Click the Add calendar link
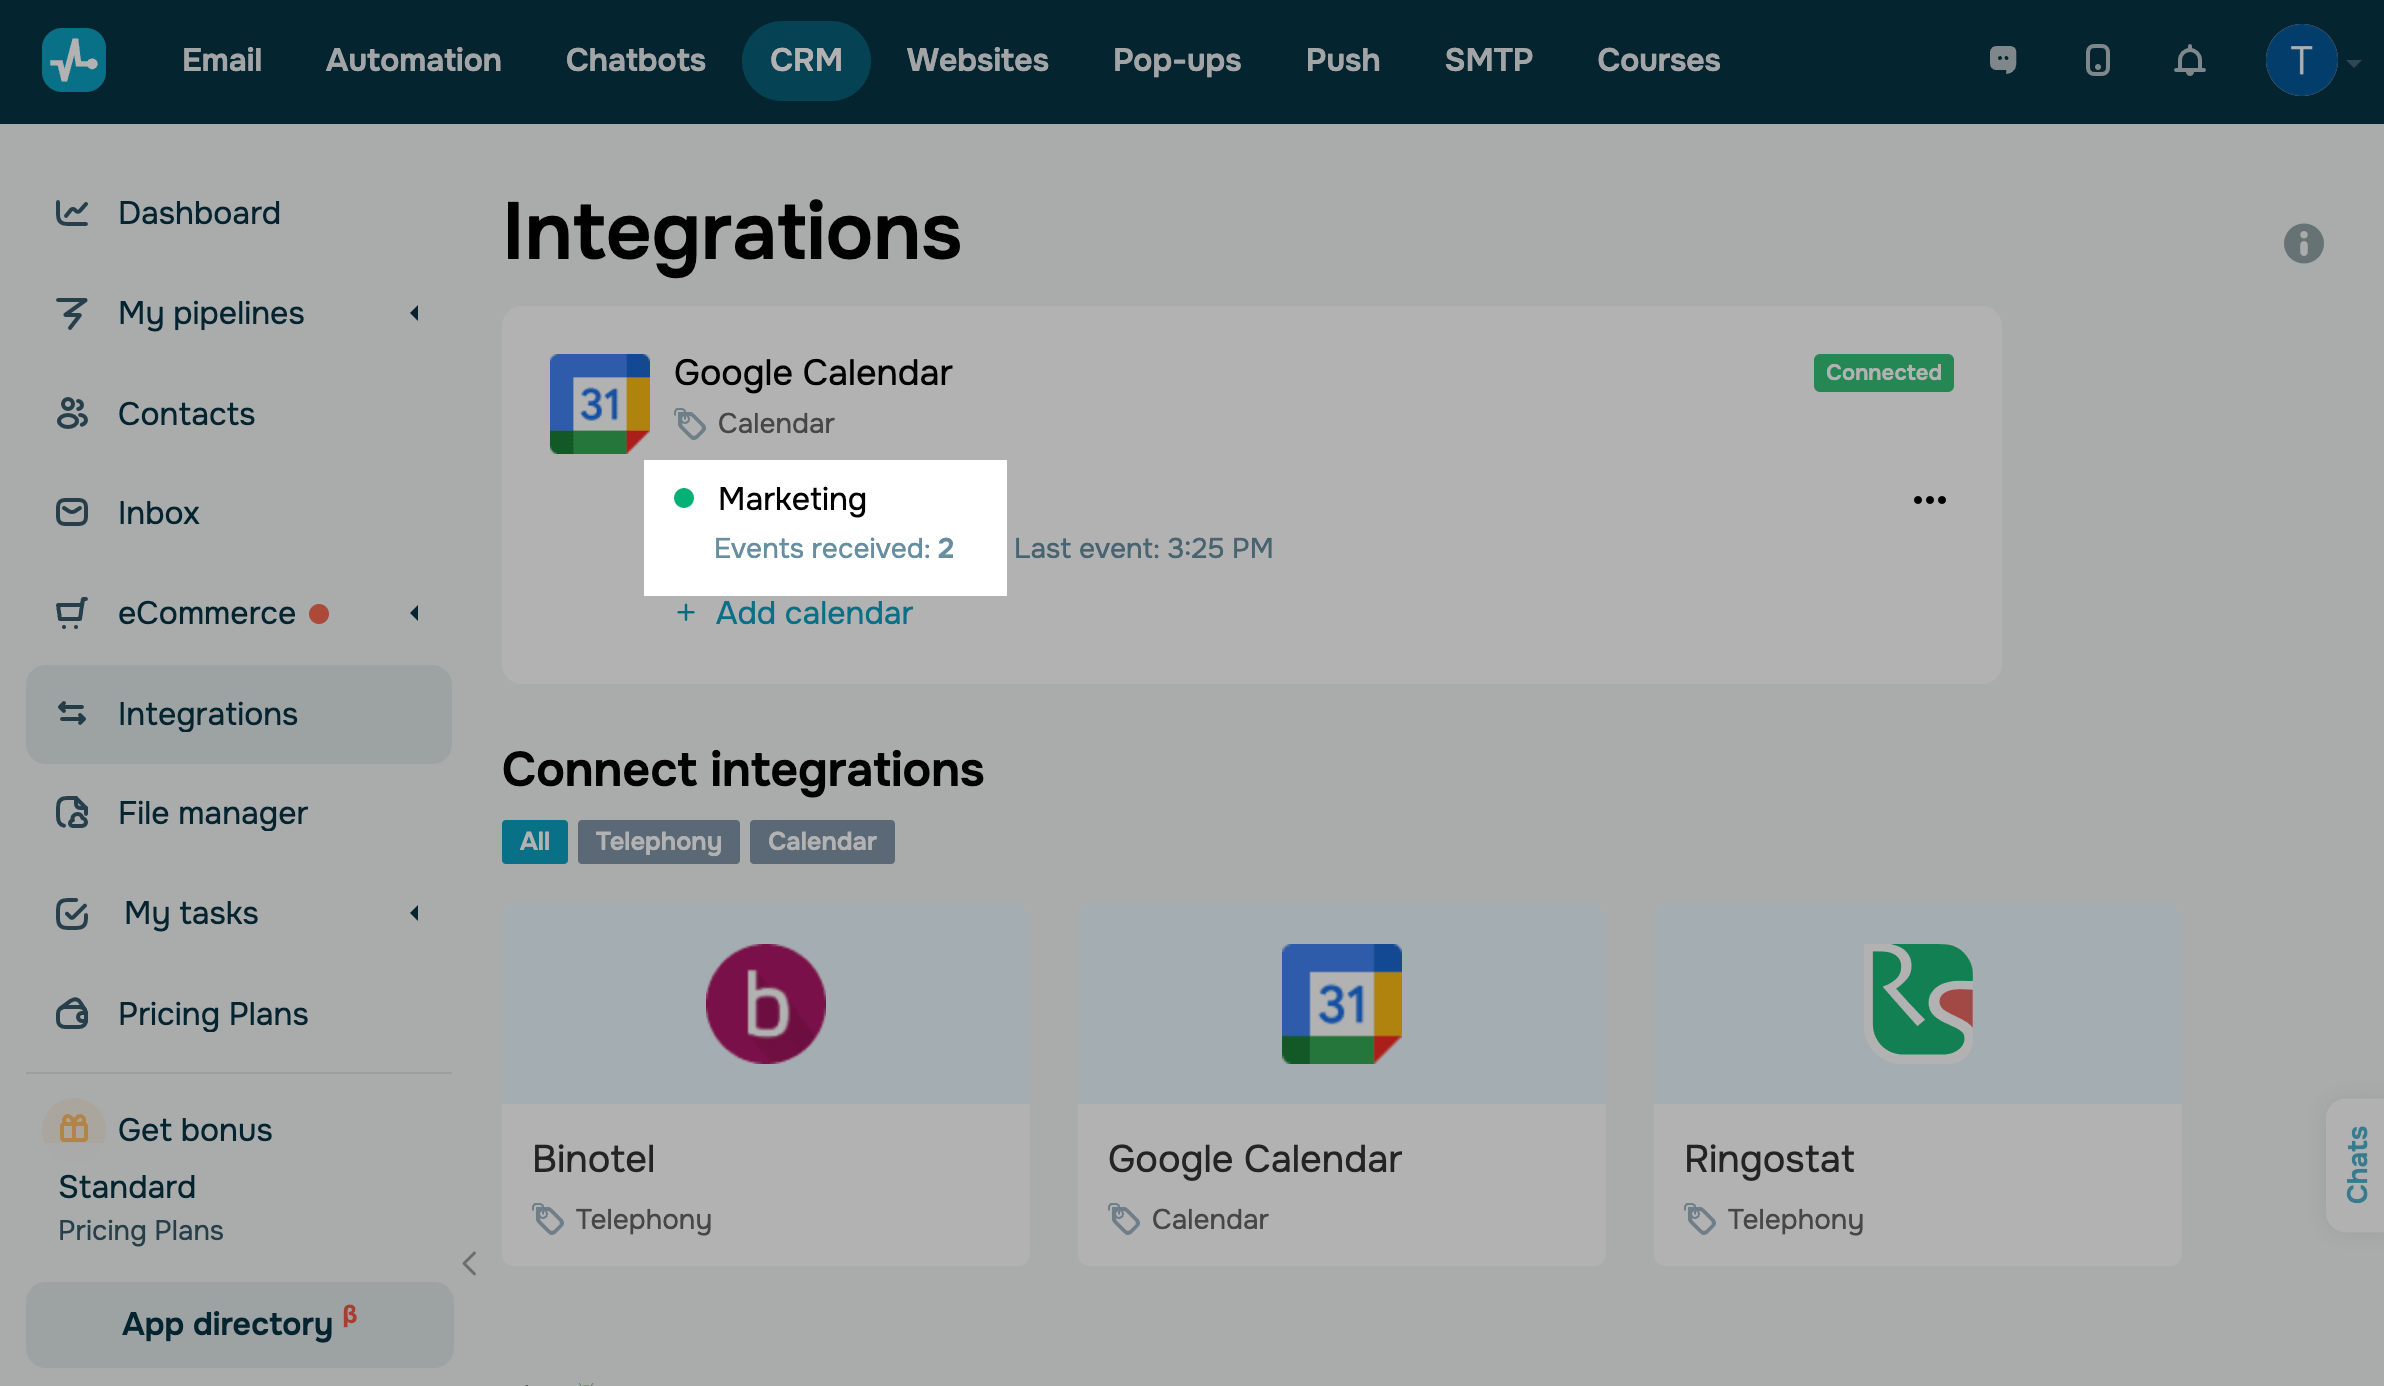Screen dimensions: 2384x1386 click(813, 613)
